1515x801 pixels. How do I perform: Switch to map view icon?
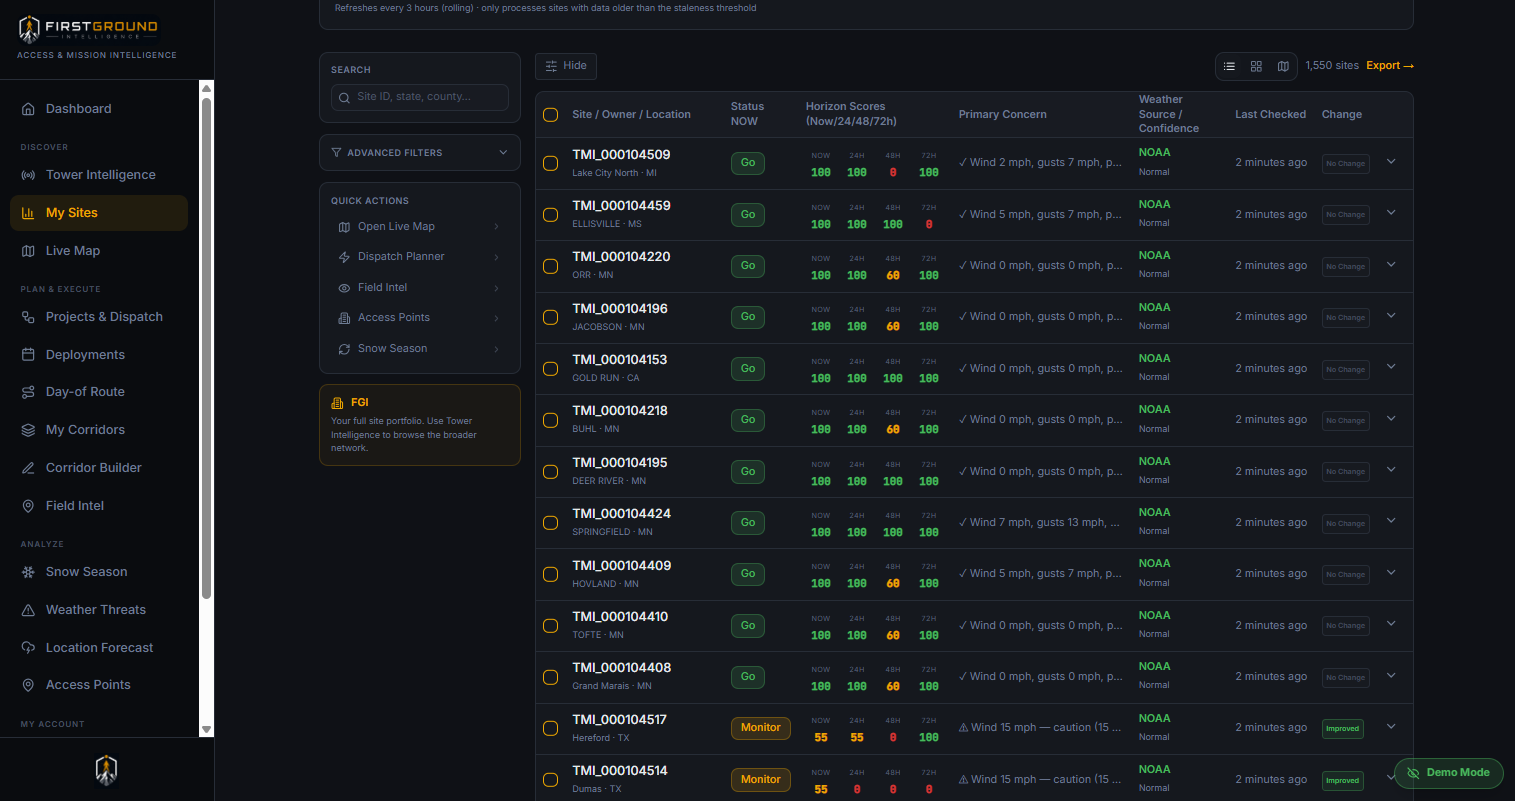(x=1283, y=66)
